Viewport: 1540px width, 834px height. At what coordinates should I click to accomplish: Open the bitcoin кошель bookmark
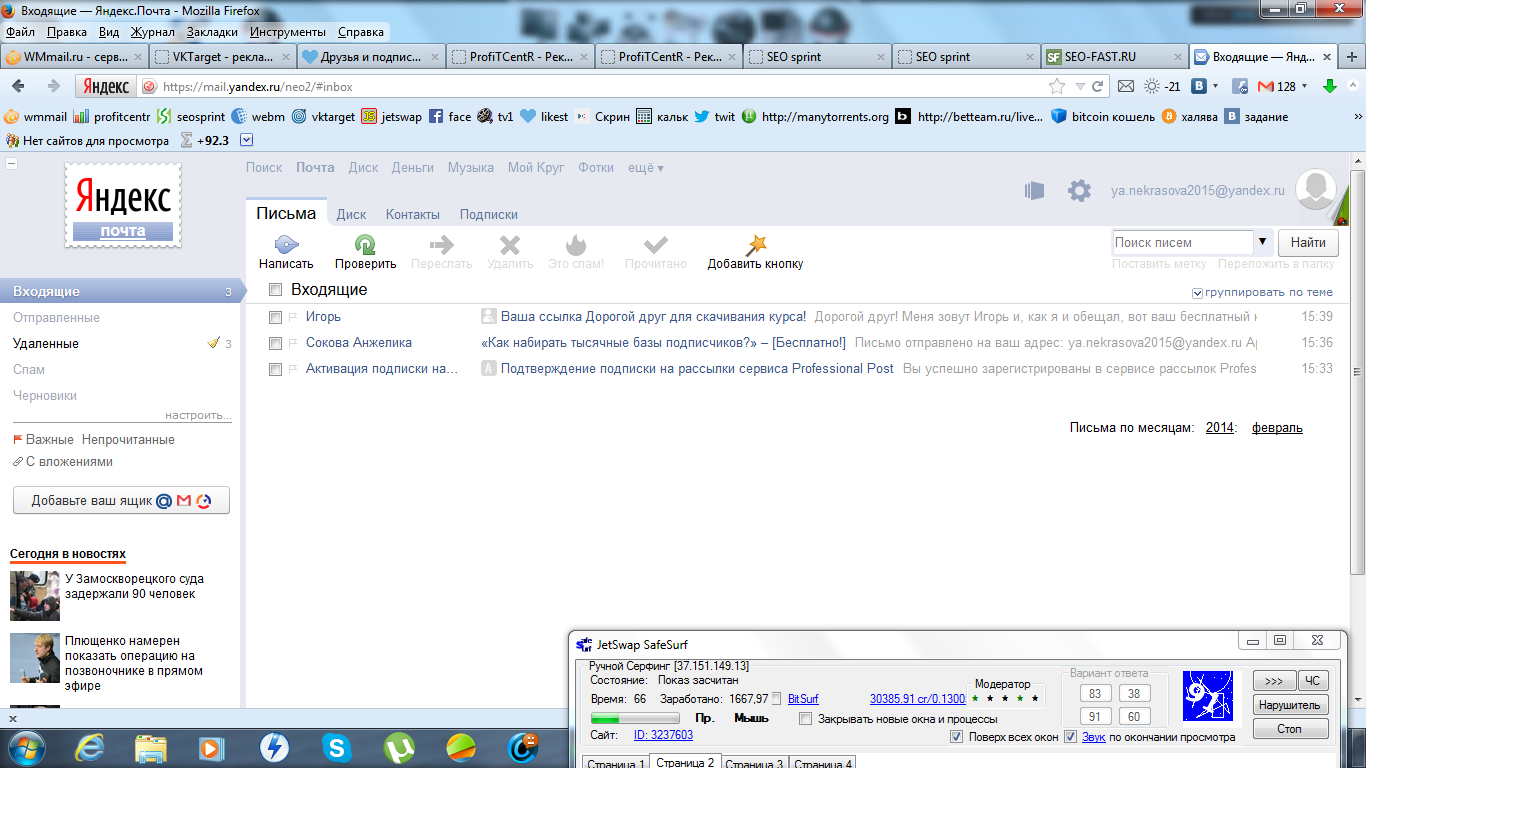pyautogui.click(x=1103, y=116)
